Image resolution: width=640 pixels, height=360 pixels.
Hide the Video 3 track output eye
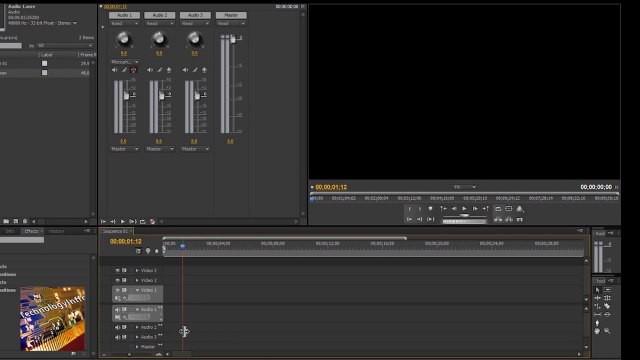(118, 270)
